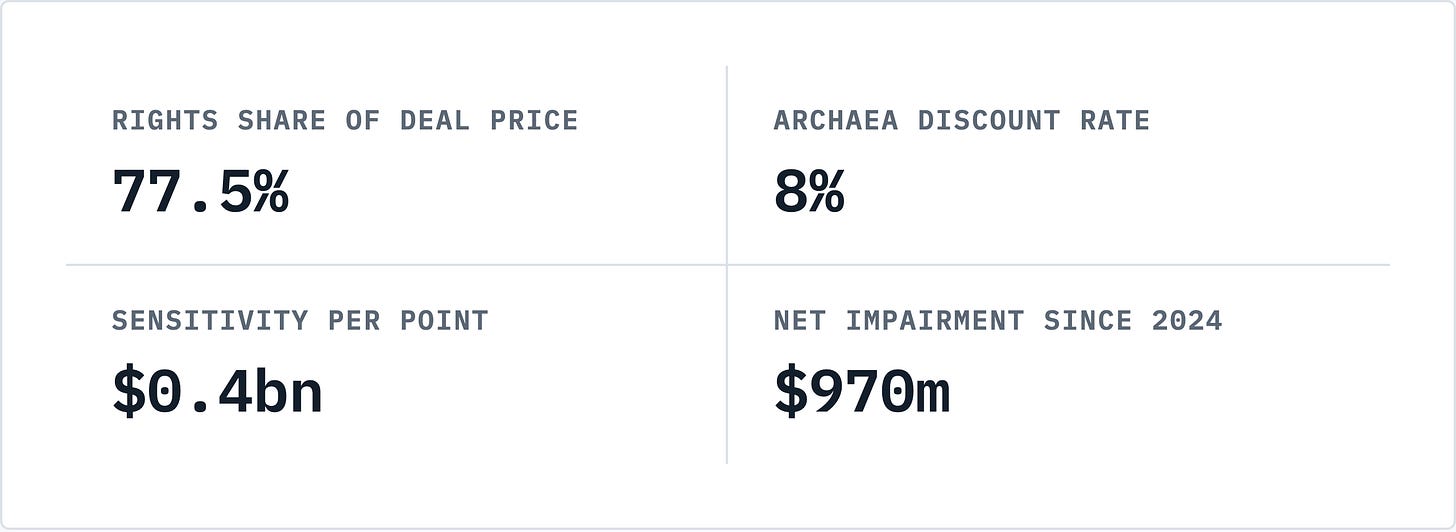Click the year 2024 in the impairment label
1456x532 pixels.
1187,321
